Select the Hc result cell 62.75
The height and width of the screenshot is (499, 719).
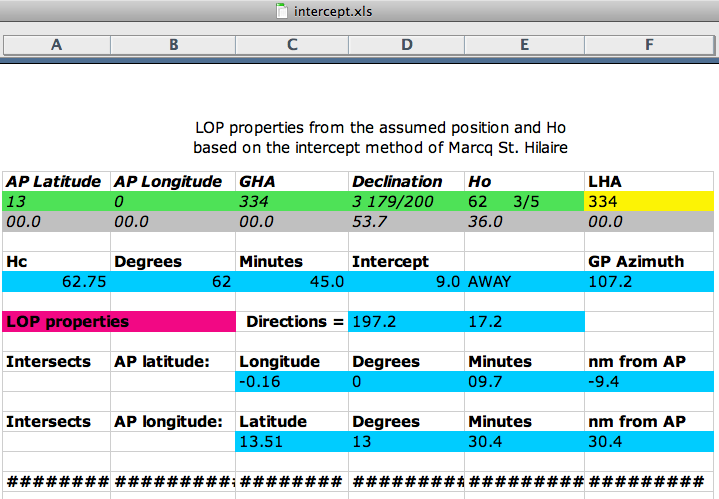tap(56, 281)
